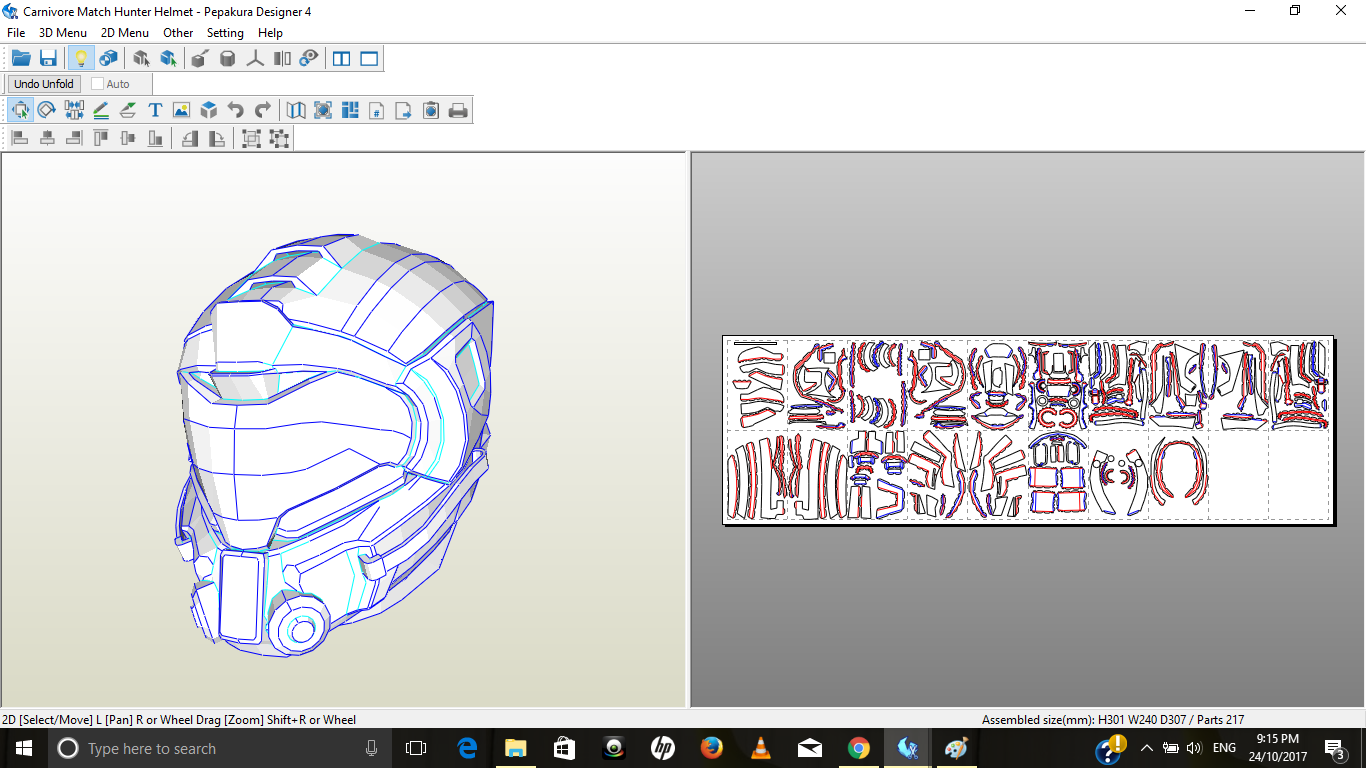Click the grey vertical panels icon
Screen dimensions: 1366x768
282,58
